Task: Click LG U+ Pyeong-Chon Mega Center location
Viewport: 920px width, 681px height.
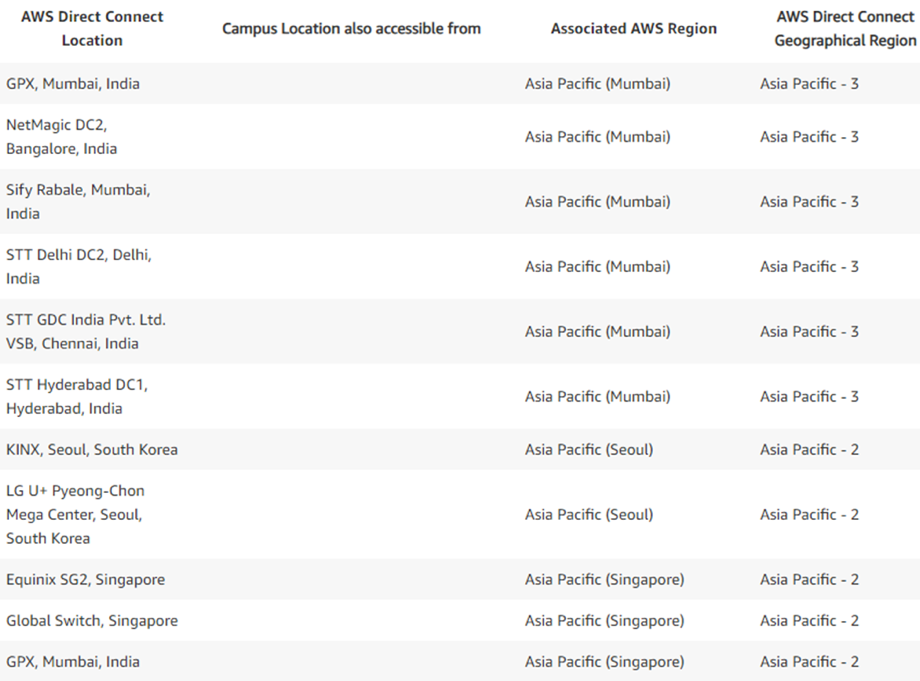Action: 75,514
